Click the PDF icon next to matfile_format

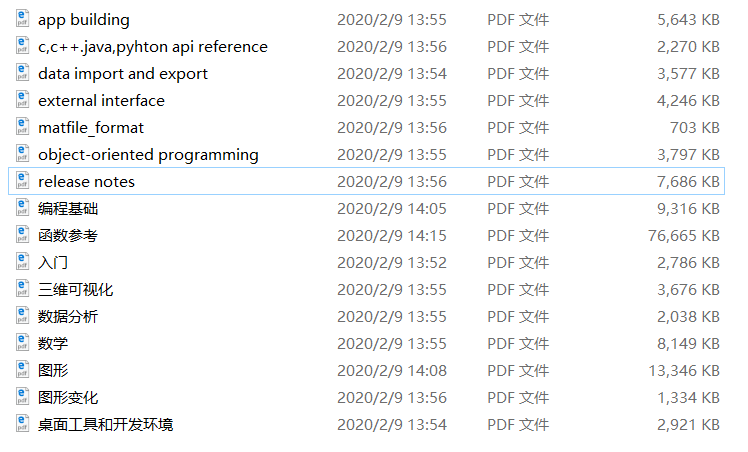[23, 127]
